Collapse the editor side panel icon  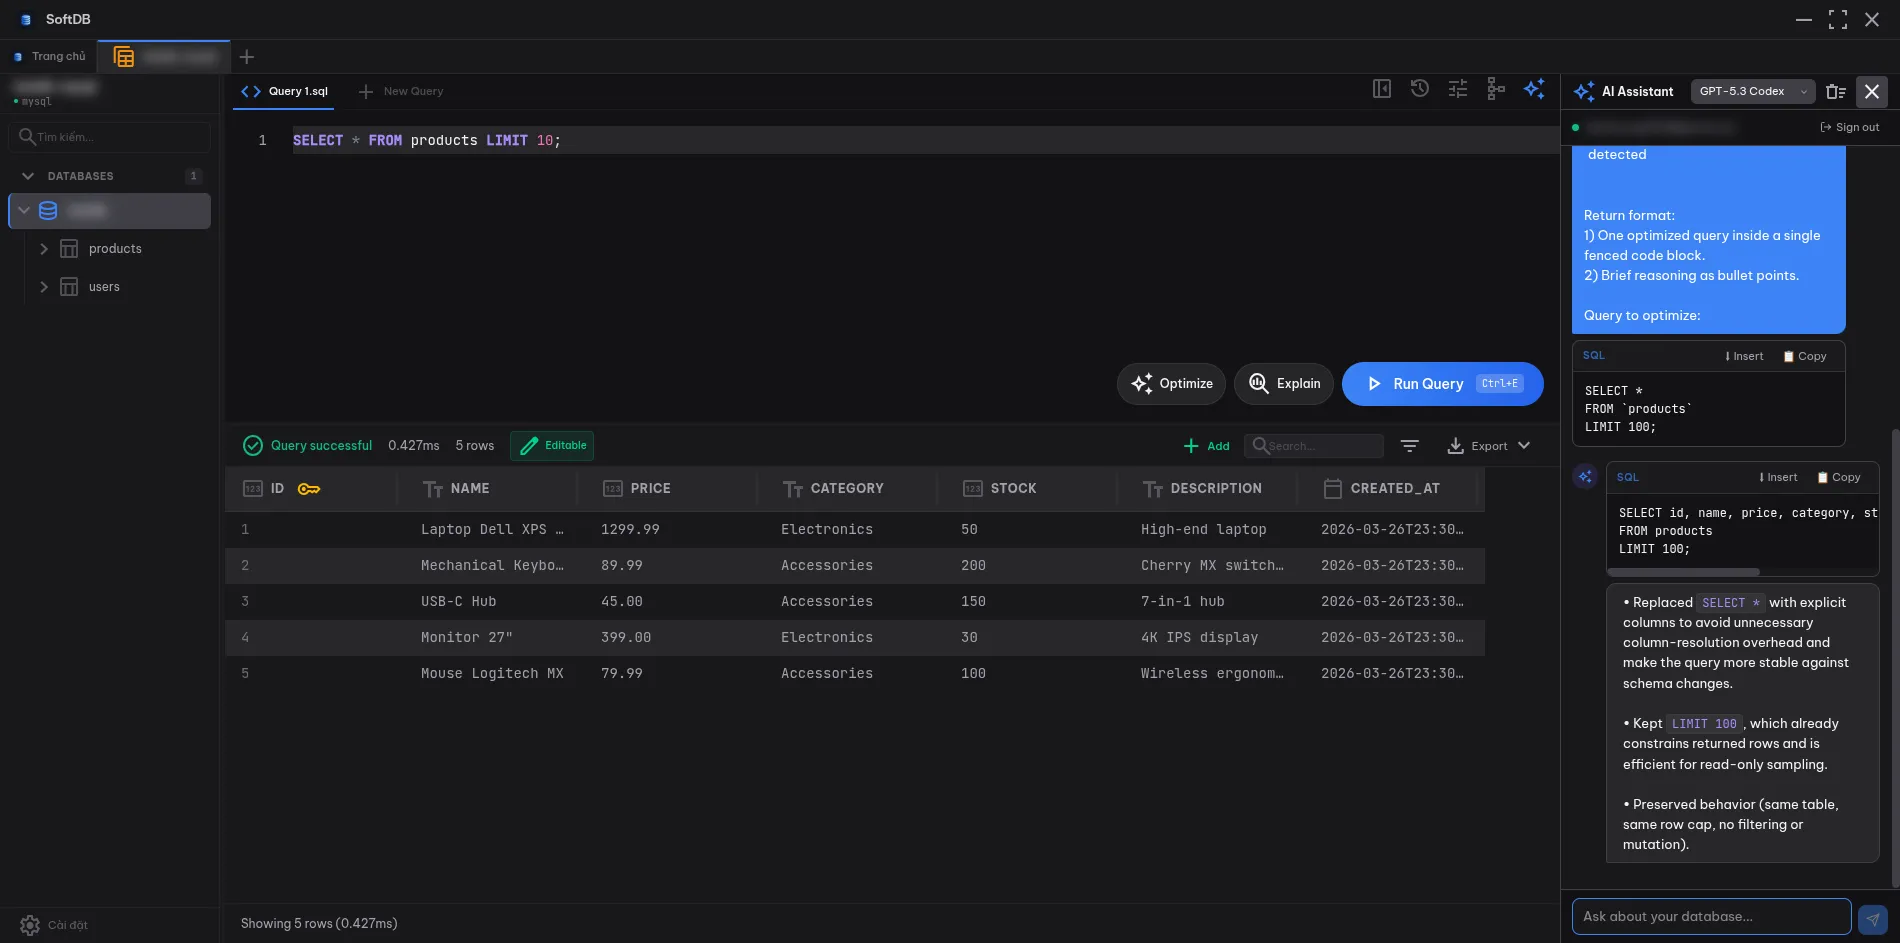click(1381, 89)
